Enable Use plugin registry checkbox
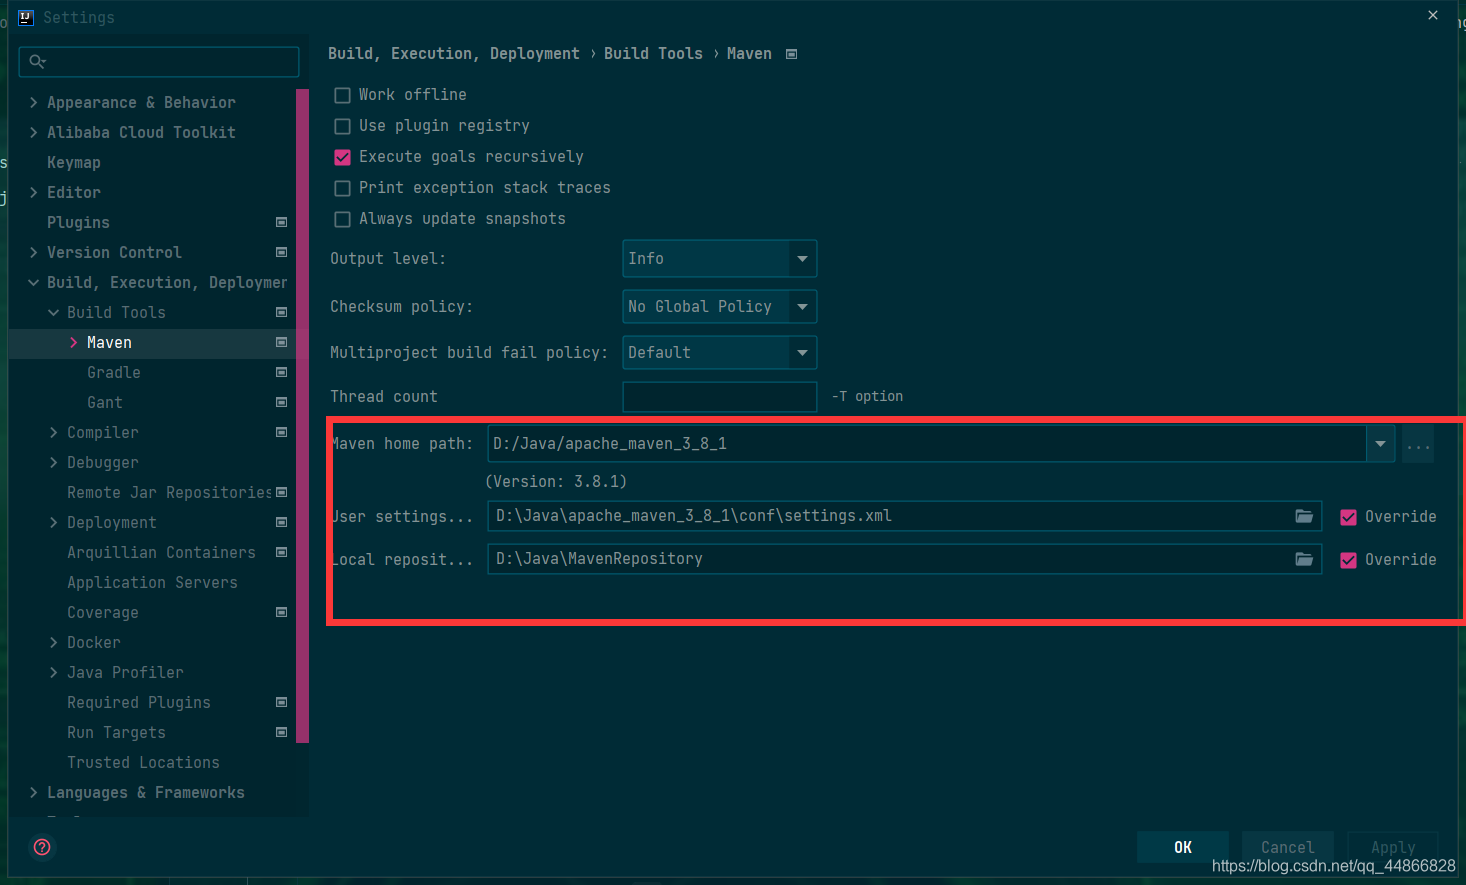The image size is (1466, 885). coord(342,126)
